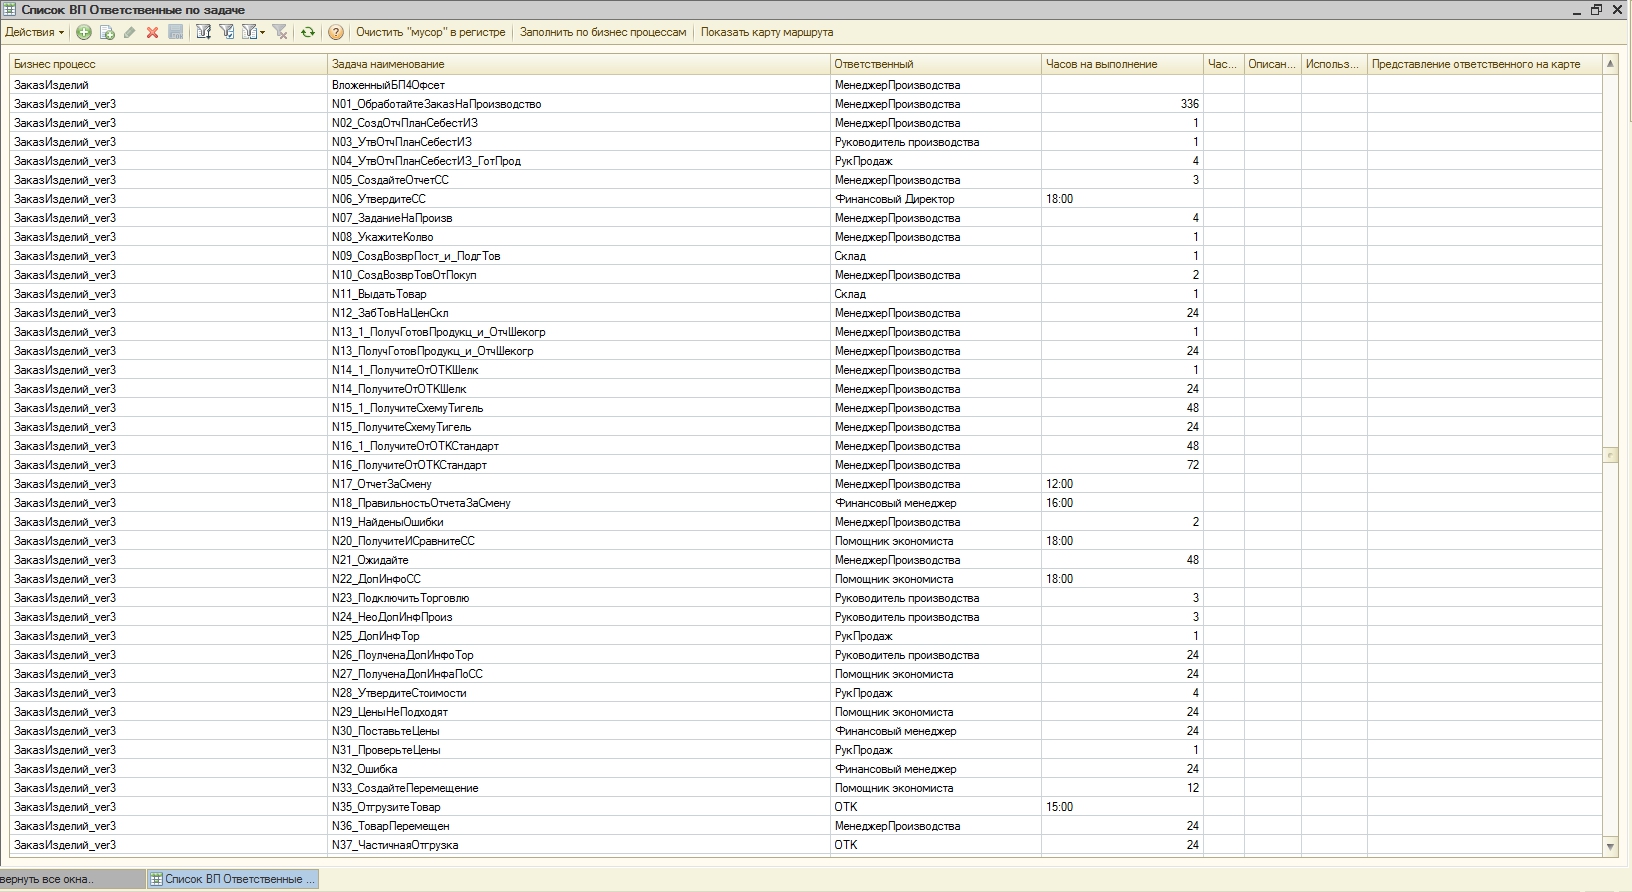The height and width of the screenshot is (892, 1632).
Task: Click the Filter by current value icon
Action: [x=227, y=32]
